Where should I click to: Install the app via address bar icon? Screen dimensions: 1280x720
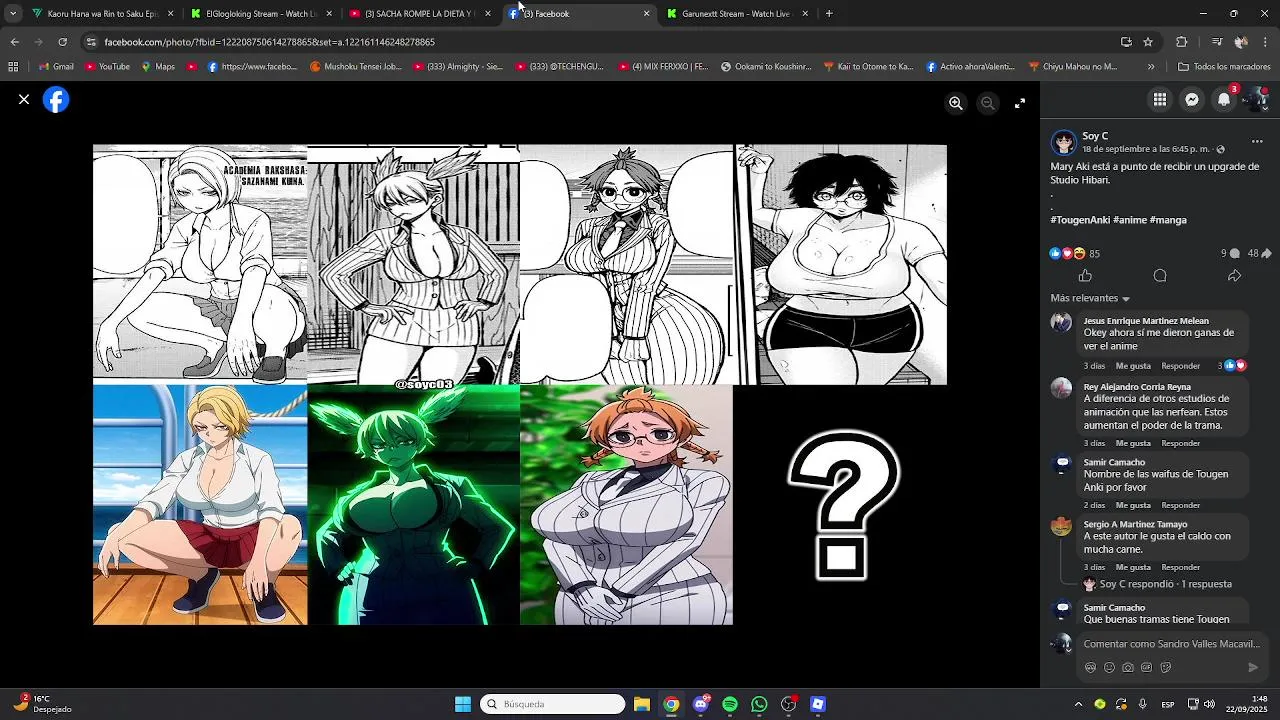[x=1126, y=42]
